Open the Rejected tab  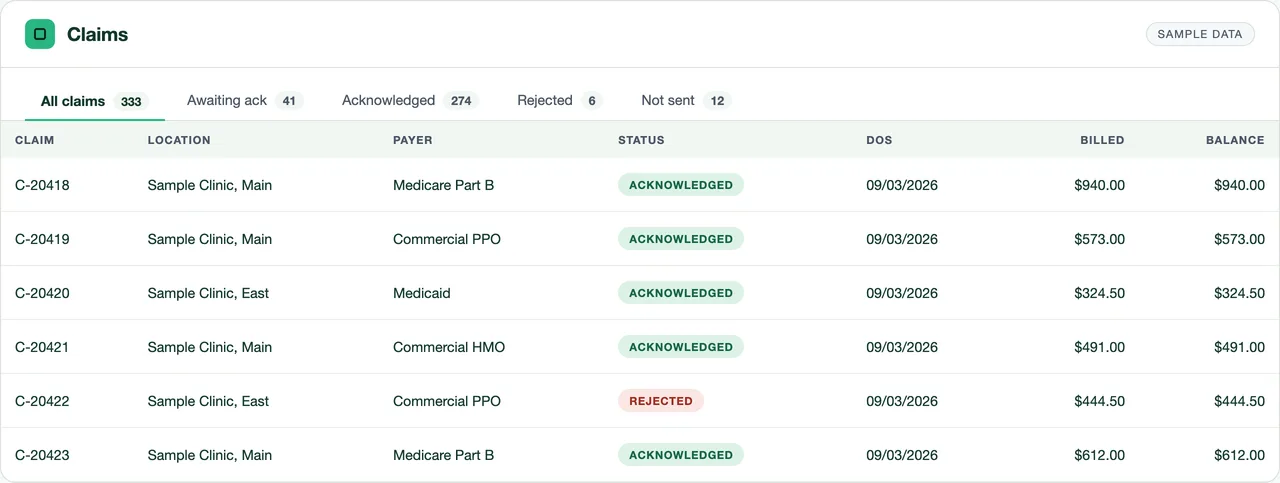pyautogui.click(x=559, y=101)
